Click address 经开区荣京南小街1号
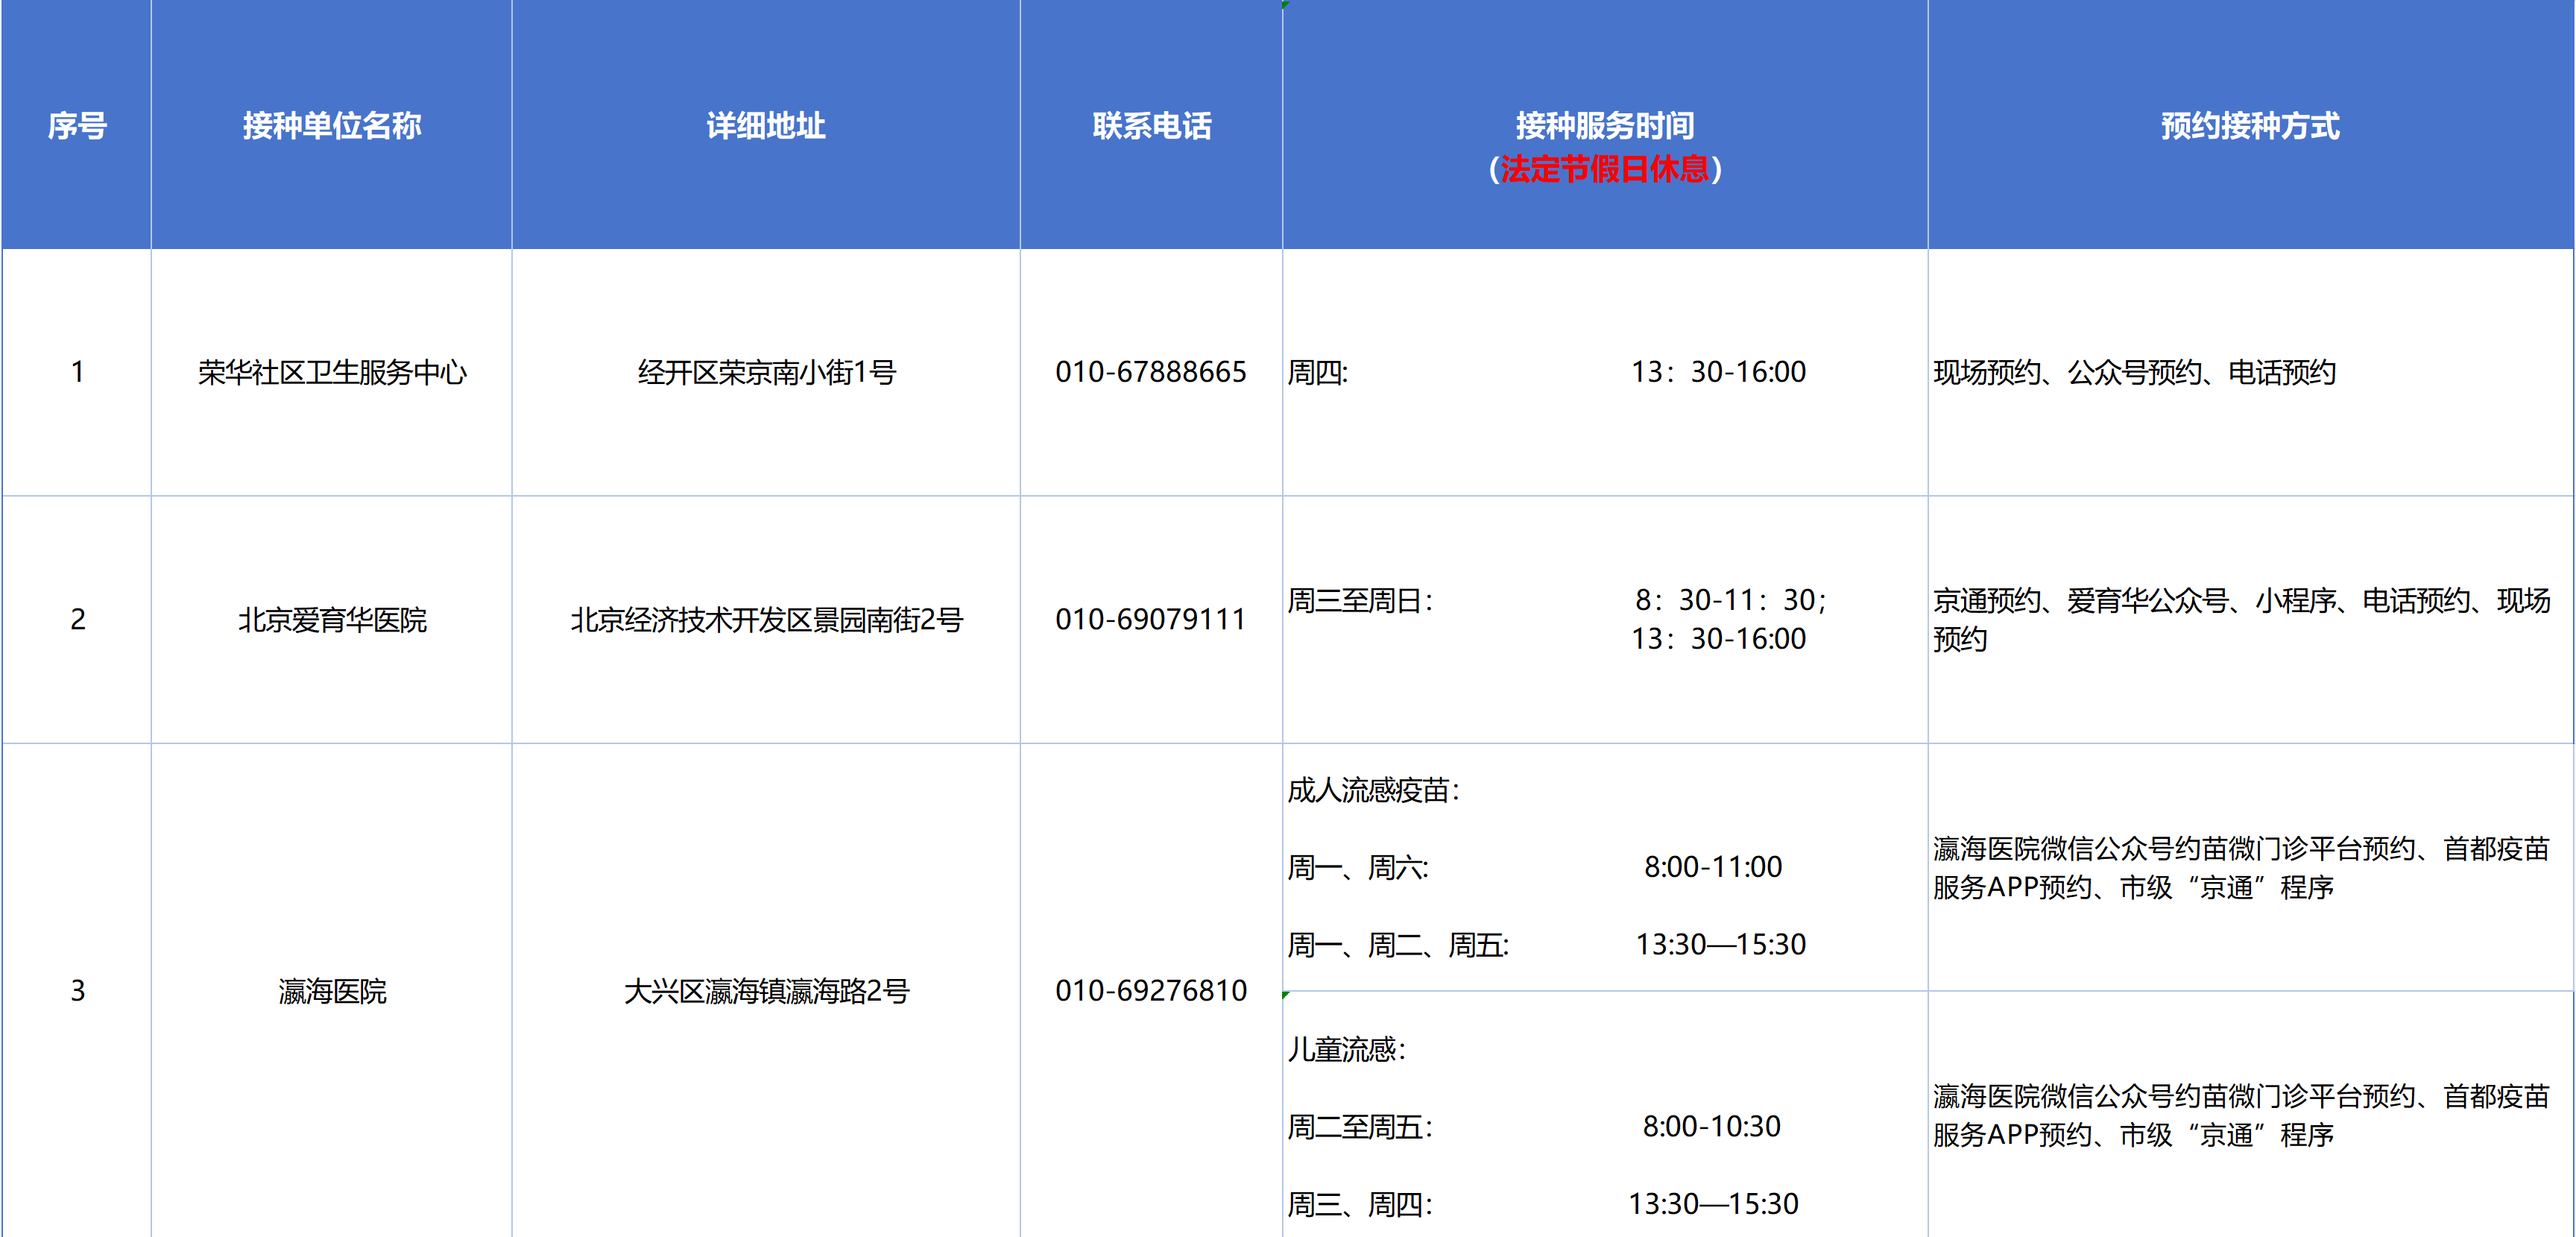Image resolution: width=2576 pixels, height=1237 pixels. pyautogui.click(x=766, y=372)
